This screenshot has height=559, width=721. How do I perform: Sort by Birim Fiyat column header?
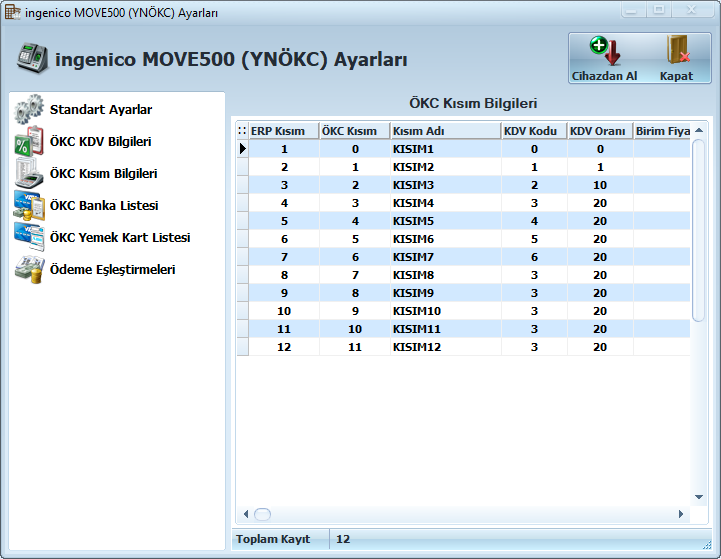point(662,131)
